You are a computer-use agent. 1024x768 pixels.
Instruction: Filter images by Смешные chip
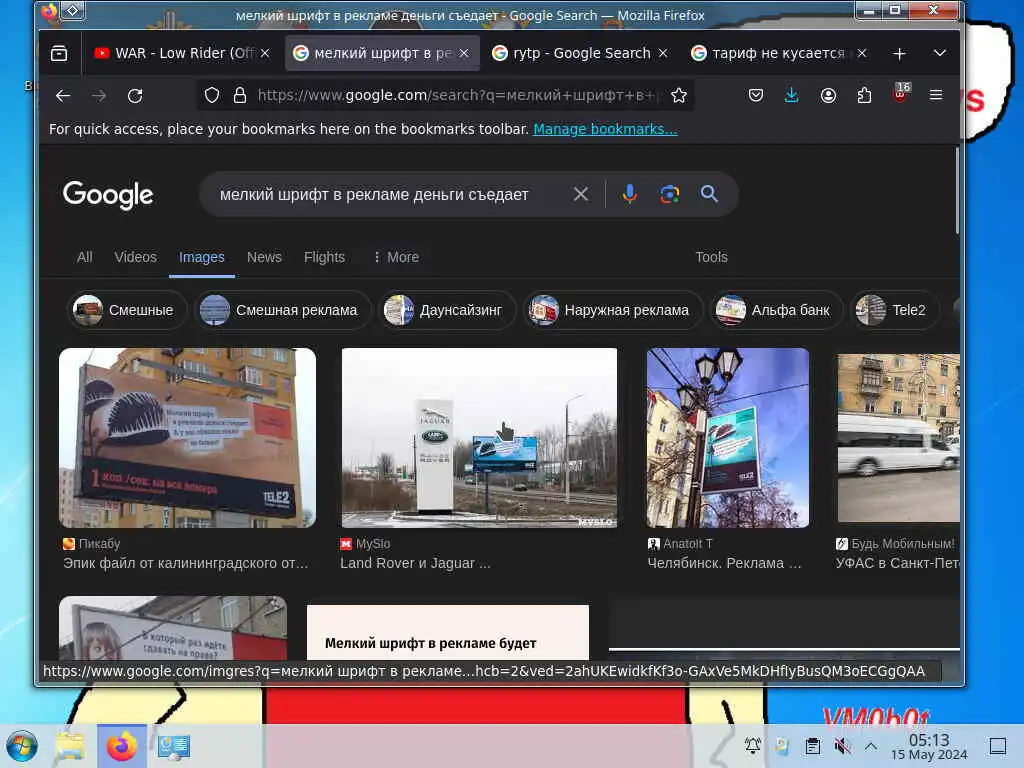[x=126, y=310]
